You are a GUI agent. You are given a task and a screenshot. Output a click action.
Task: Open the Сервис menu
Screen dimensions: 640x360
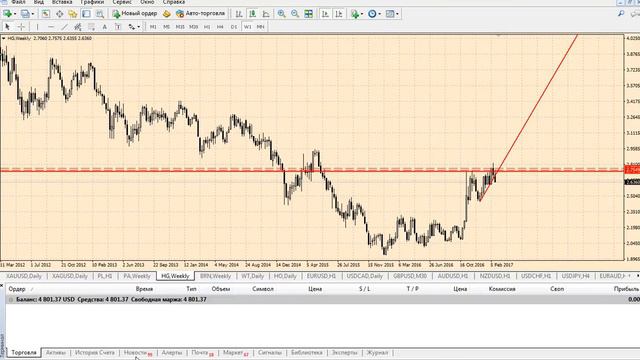tap(122, 2)
